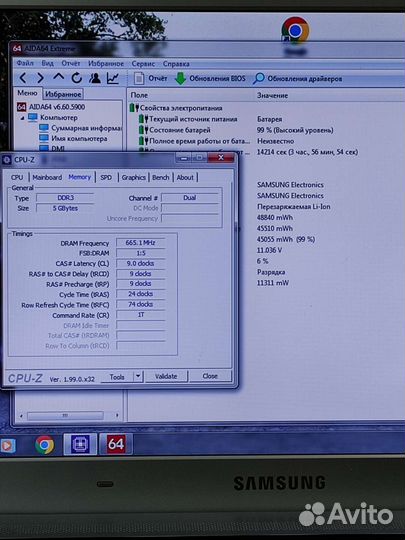Refresh the AIDA64 page

[76, 79]
